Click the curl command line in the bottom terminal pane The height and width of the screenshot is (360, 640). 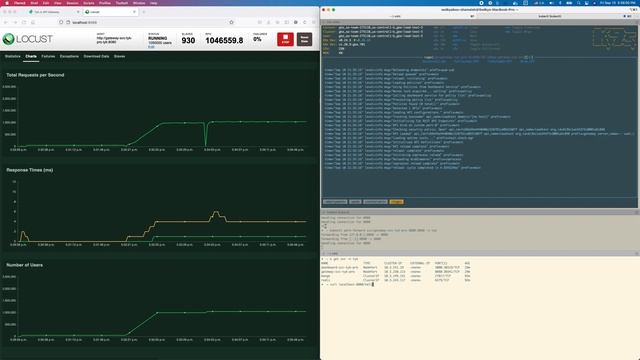pos(349,284)
